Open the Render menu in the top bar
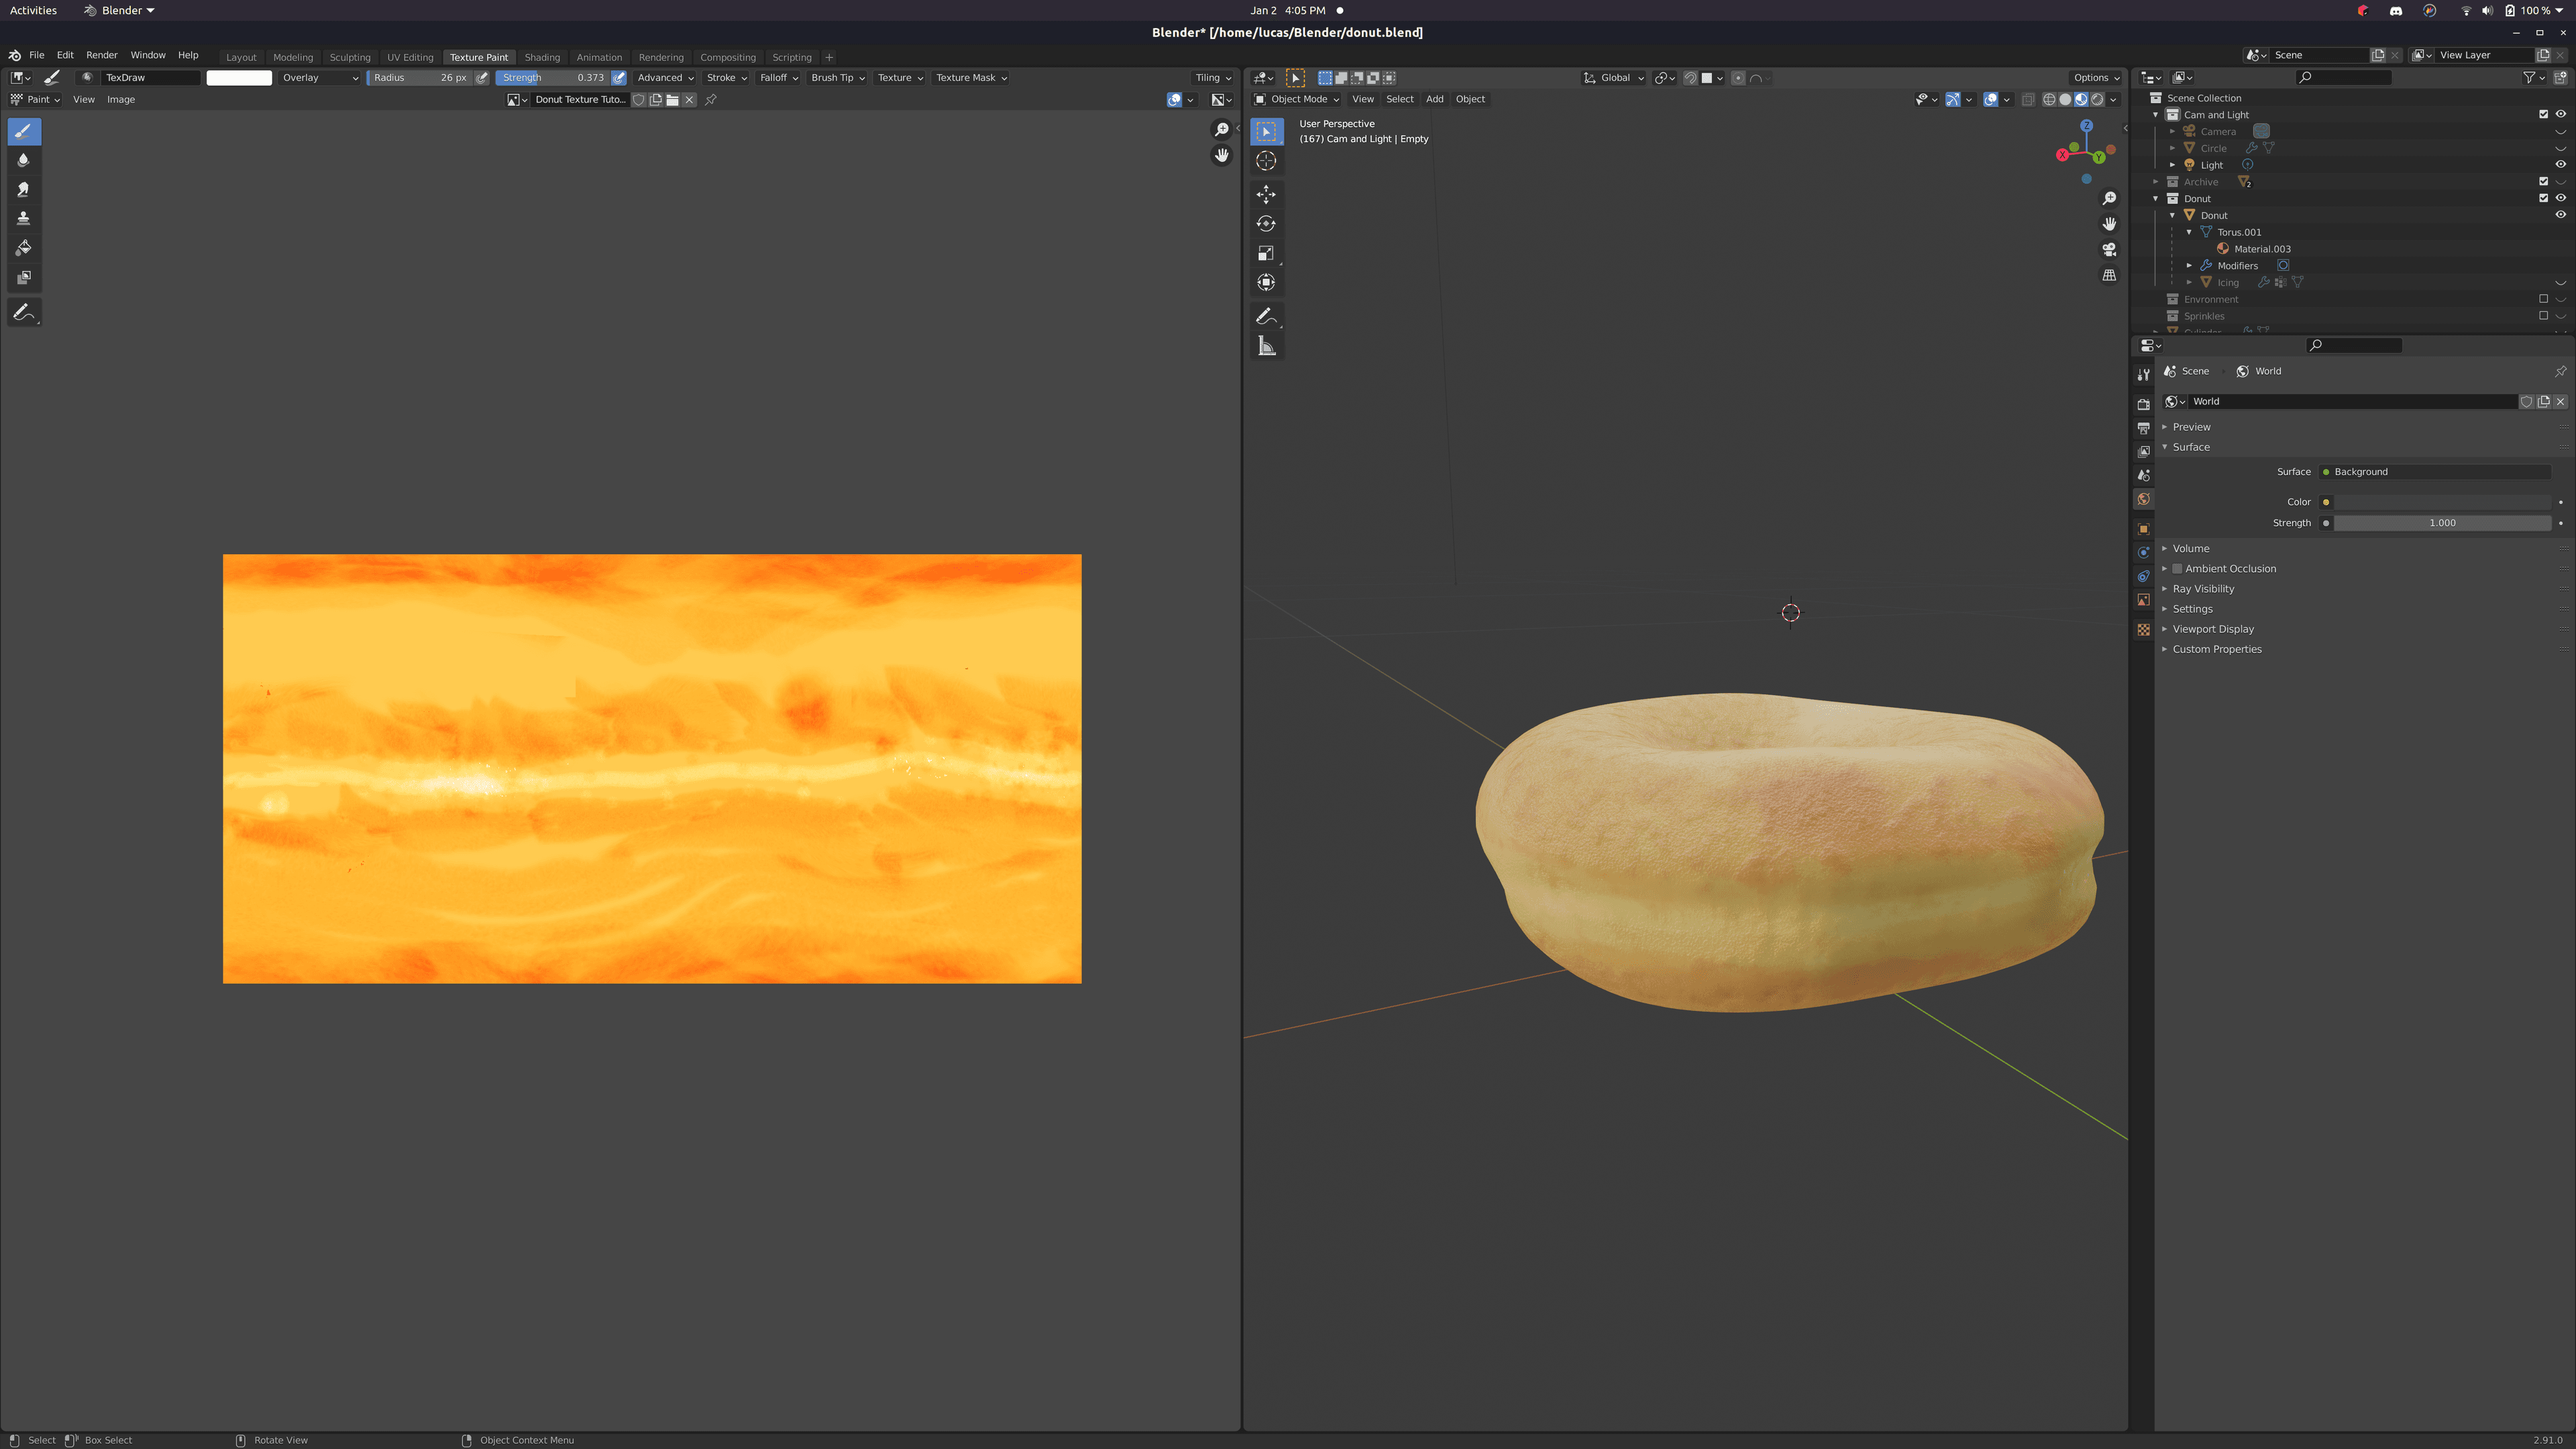This screenshot has height=1449, width=2576. (101, 55)
